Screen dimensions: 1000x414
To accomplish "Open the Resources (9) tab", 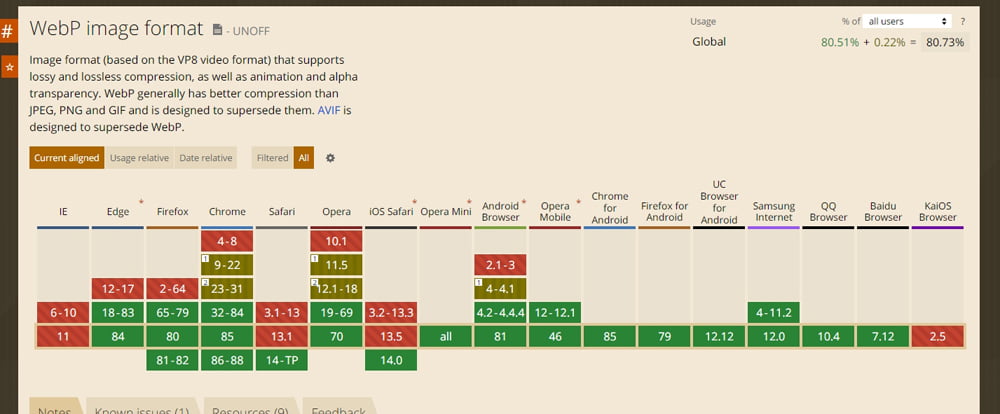I will (250, 407).
